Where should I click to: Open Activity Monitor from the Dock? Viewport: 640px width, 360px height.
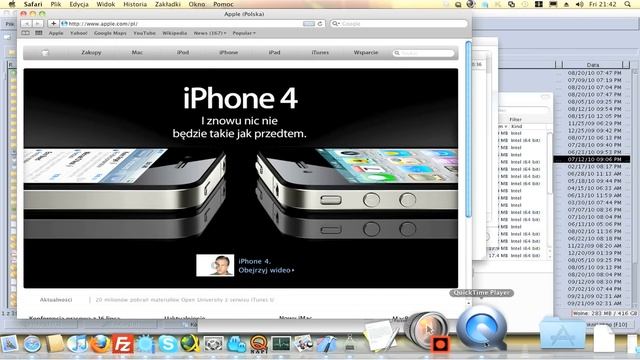point(281,344)
